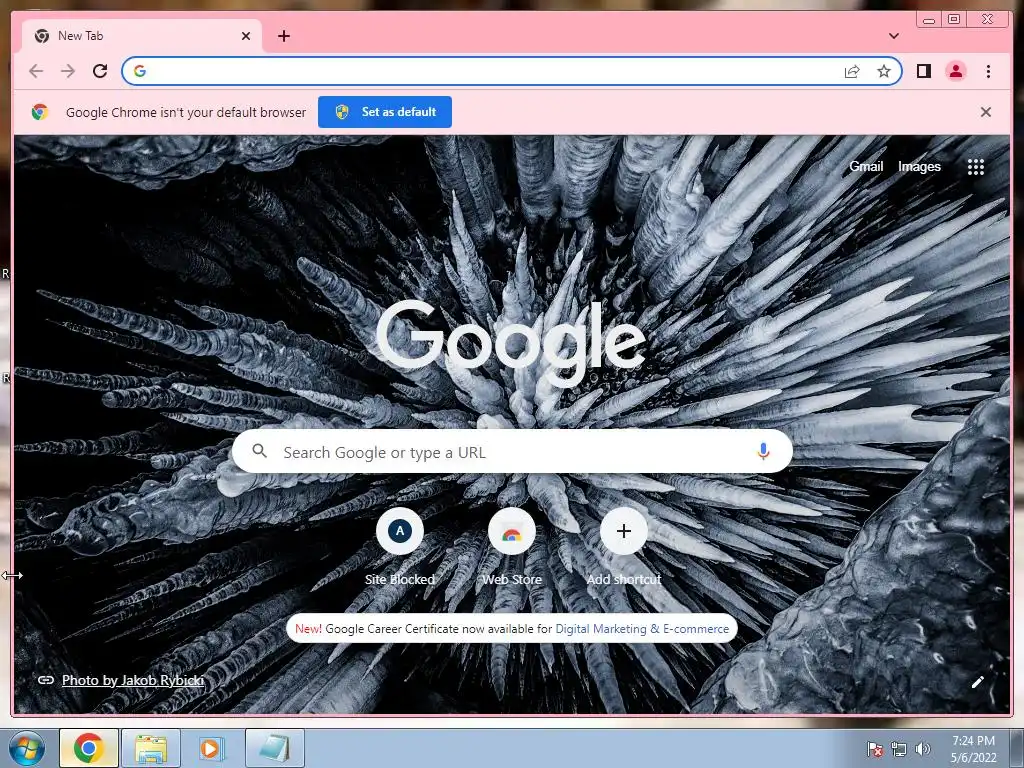The width and height of the screenshot is (1024, 768).
Task: Open the Action Center flag icon
Action: pyautogui.click(x=874, y=749)
